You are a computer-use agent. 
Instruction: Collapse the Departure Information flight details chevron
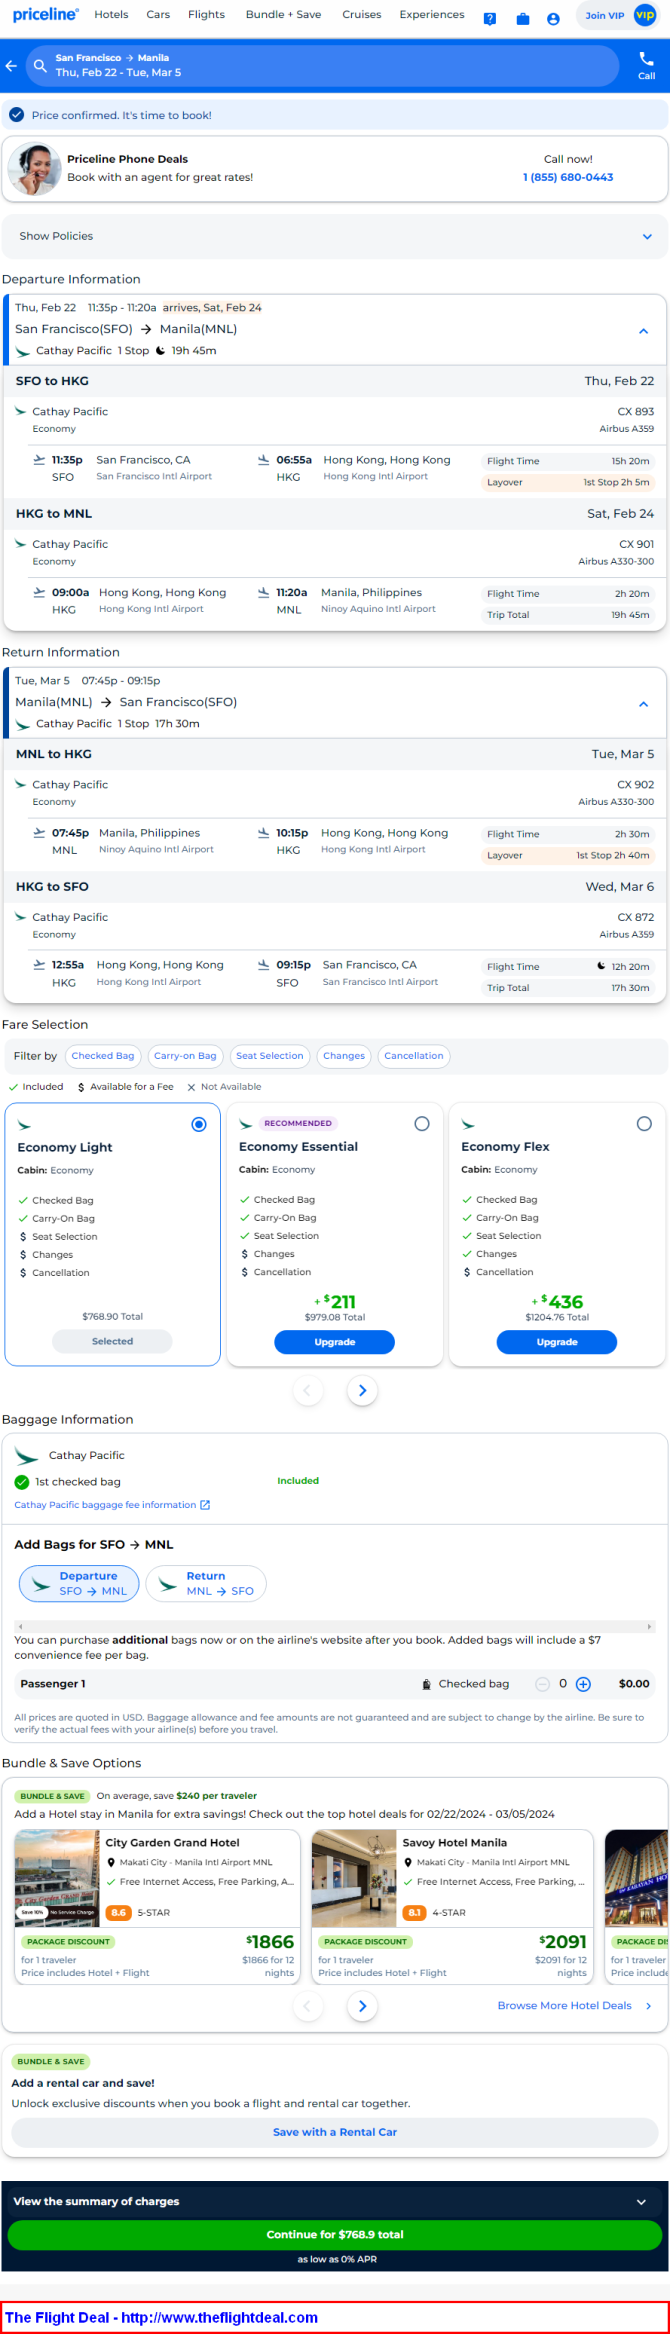pos(644,331)
